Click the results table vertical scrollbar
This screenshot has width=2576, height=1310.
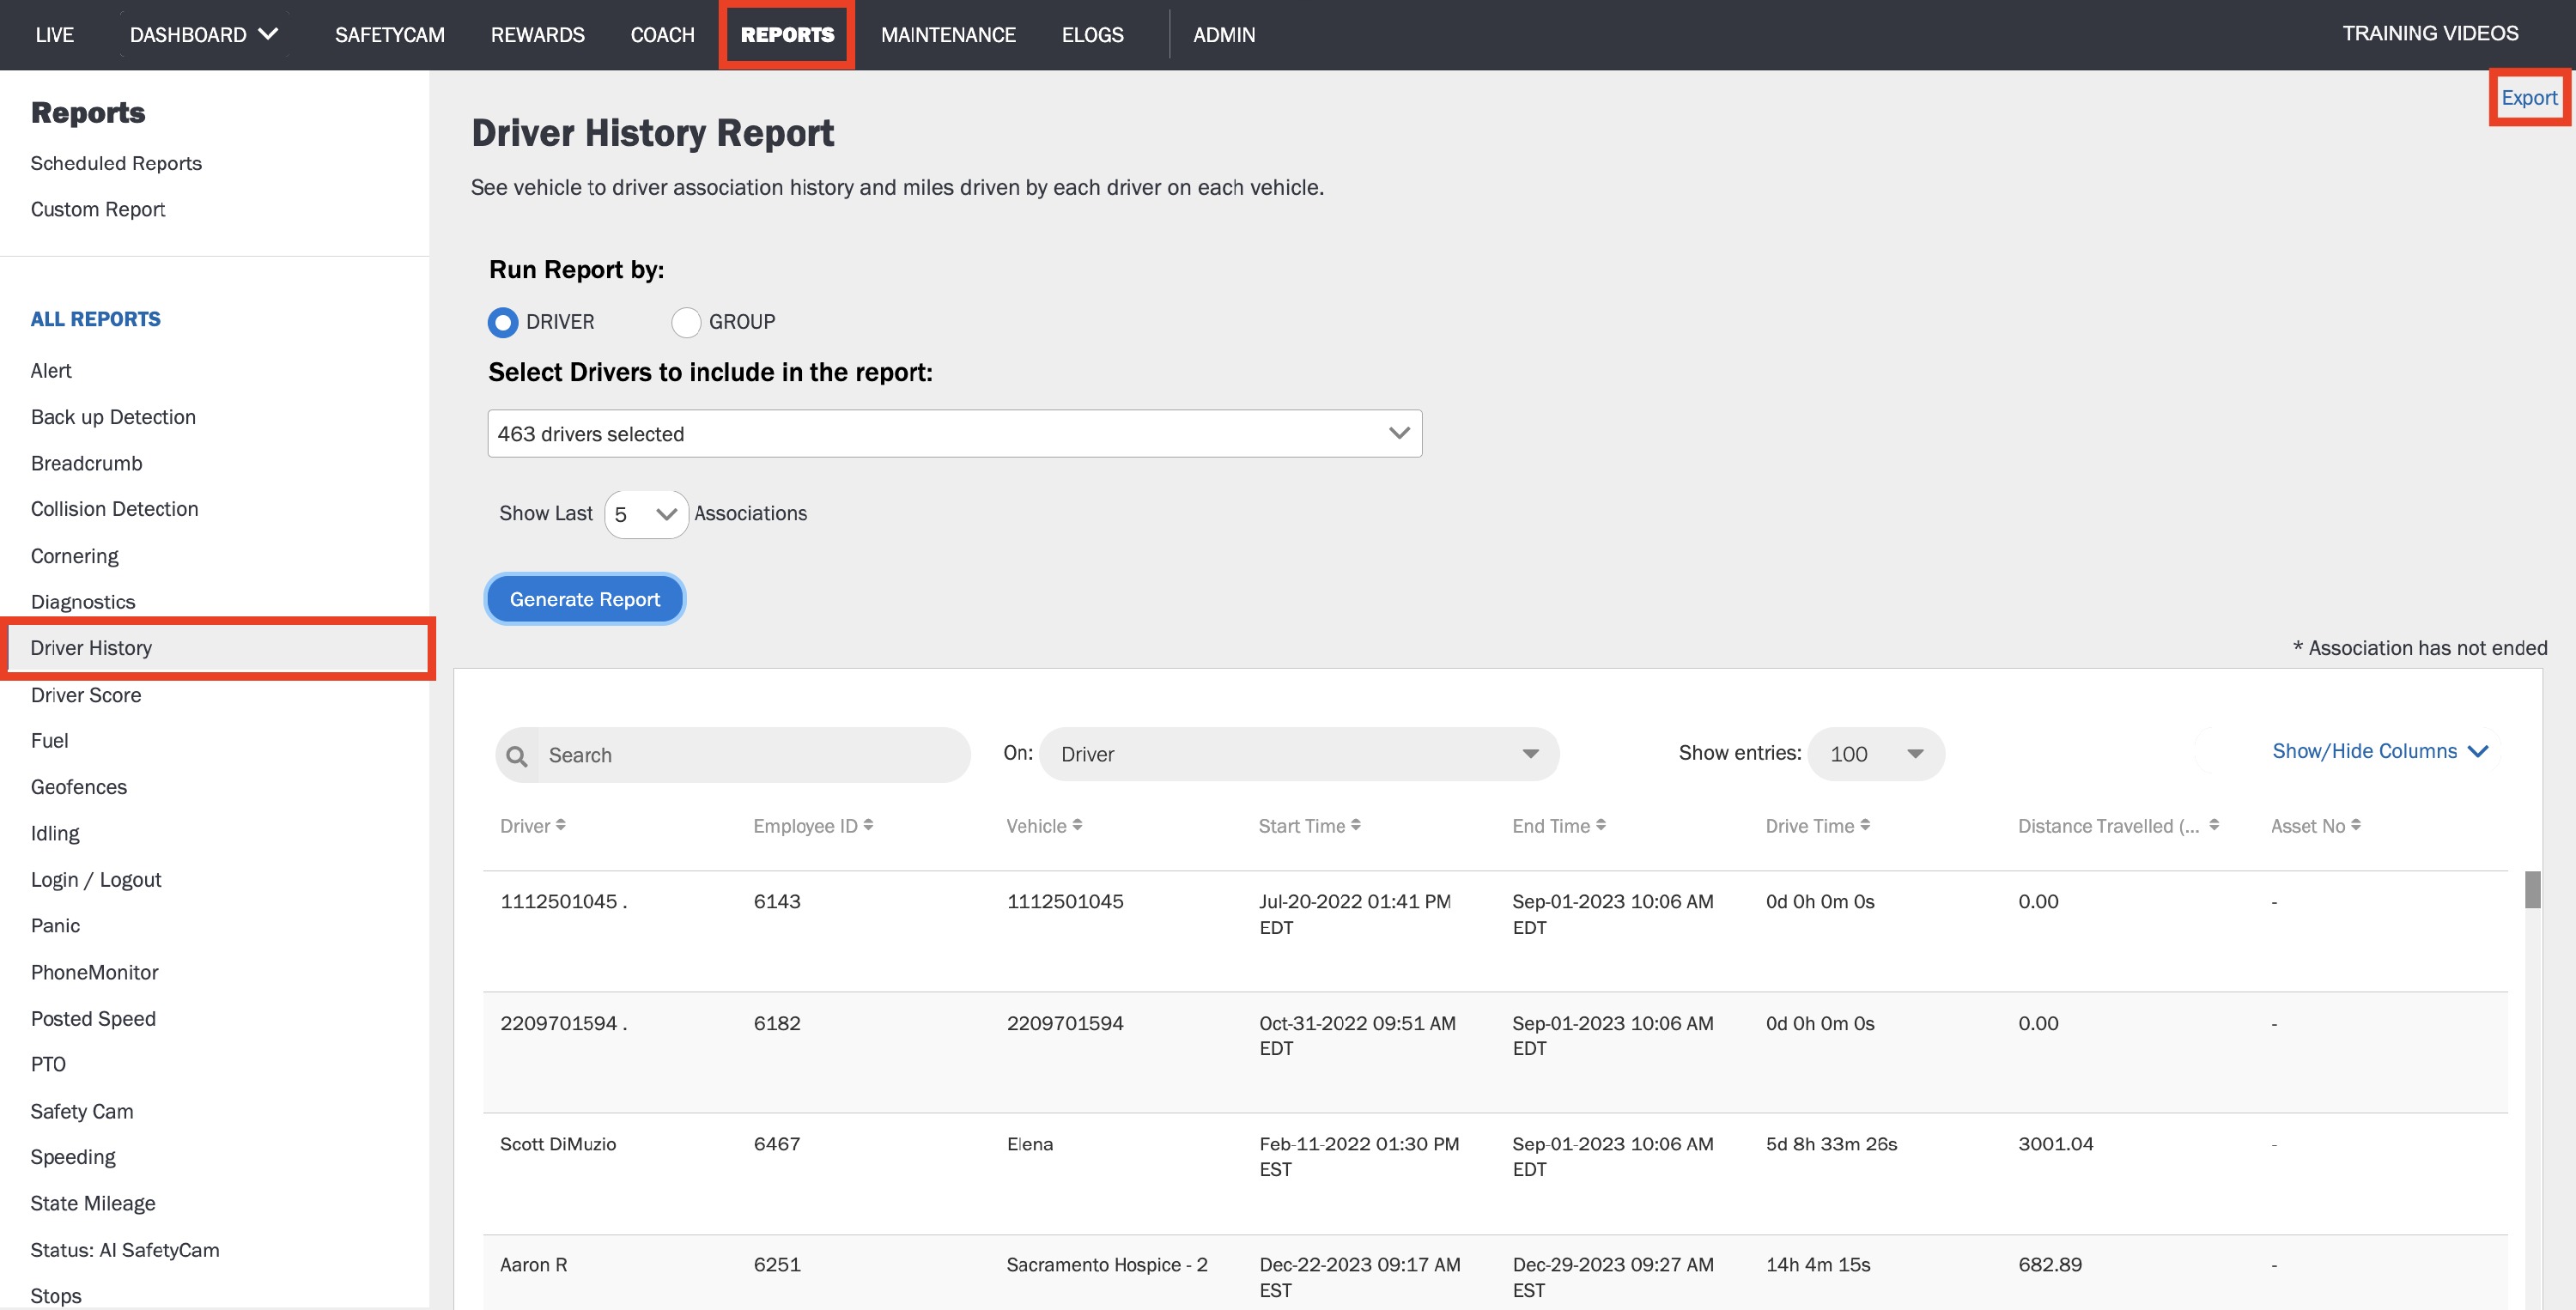pos(2532,890)
